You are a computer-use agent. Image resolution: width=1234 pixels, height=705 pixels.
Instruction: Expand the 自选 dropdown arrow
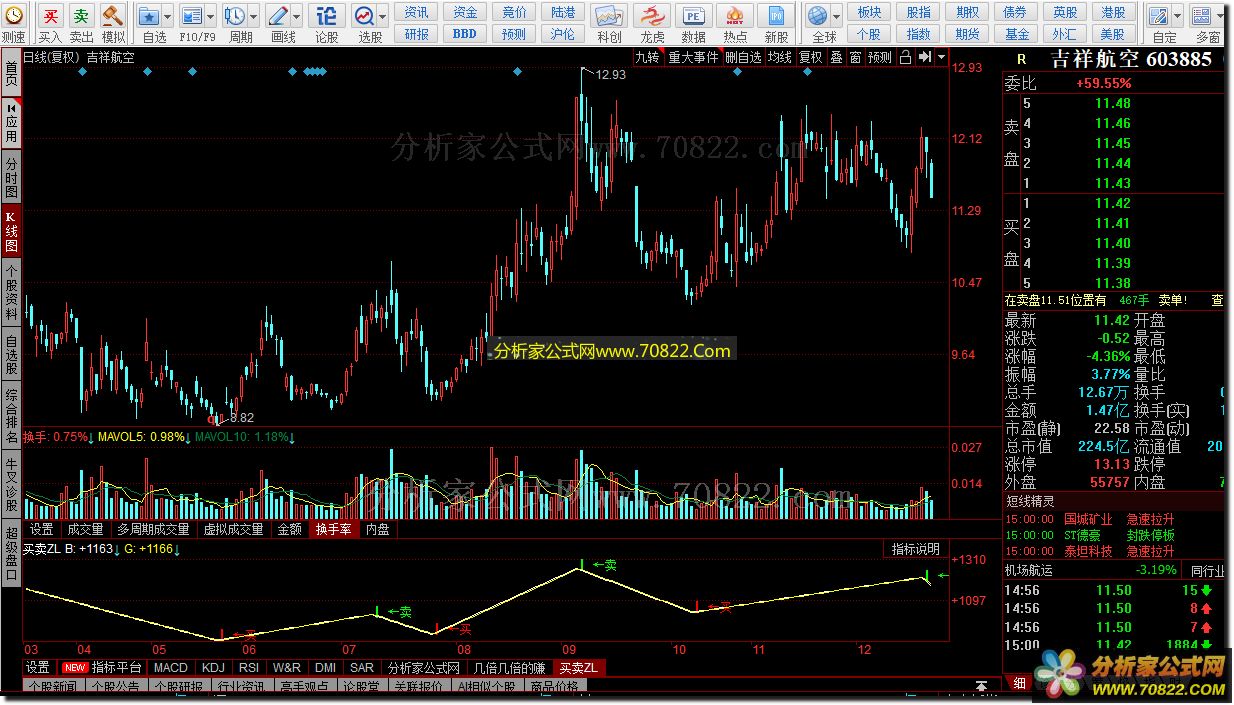[x=168, y=16]
